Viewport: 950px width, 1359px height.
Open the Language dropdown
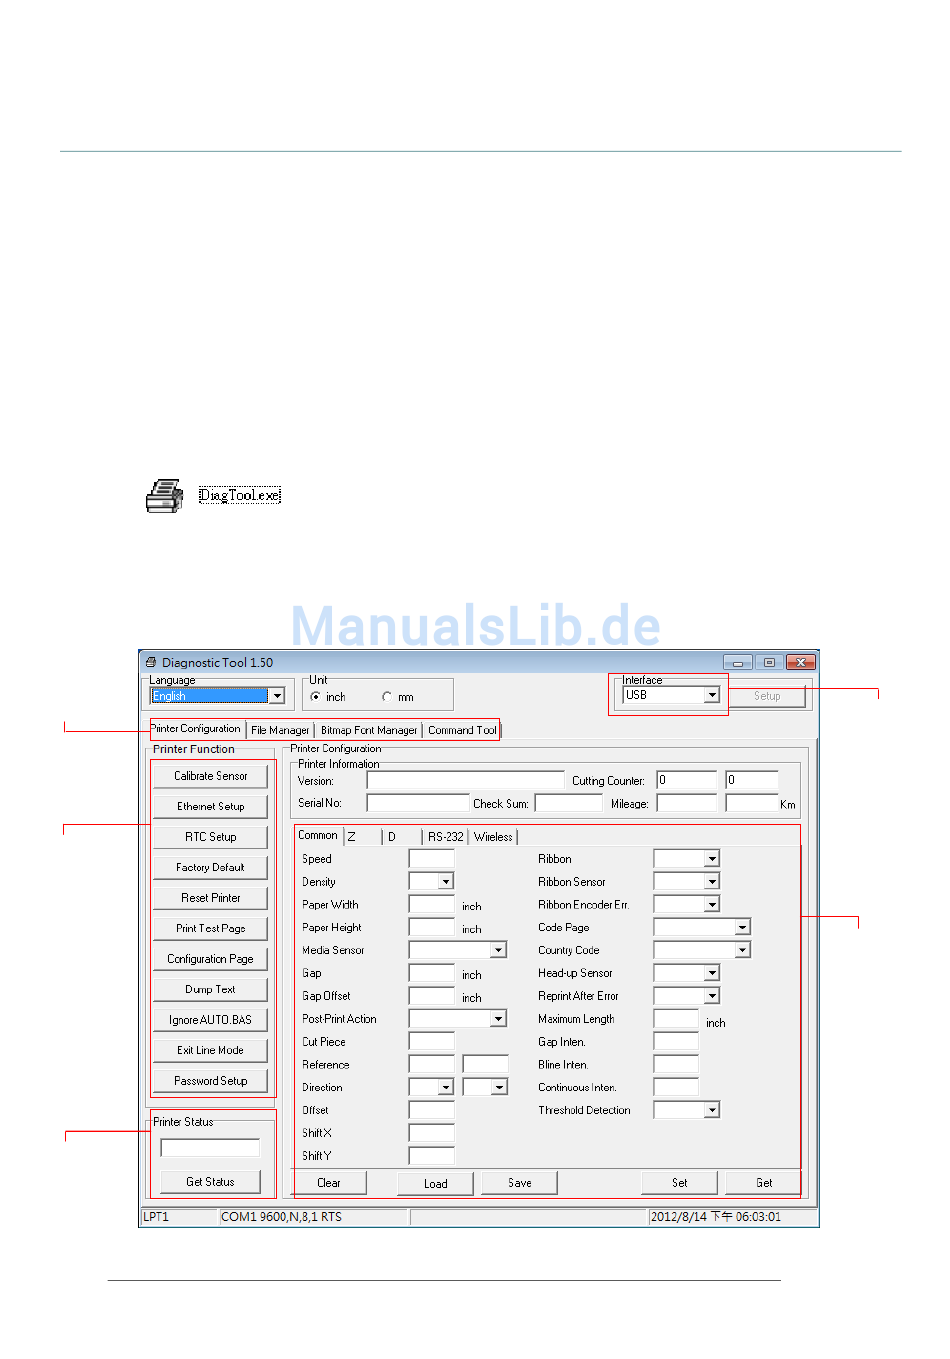tap(277, 696)
